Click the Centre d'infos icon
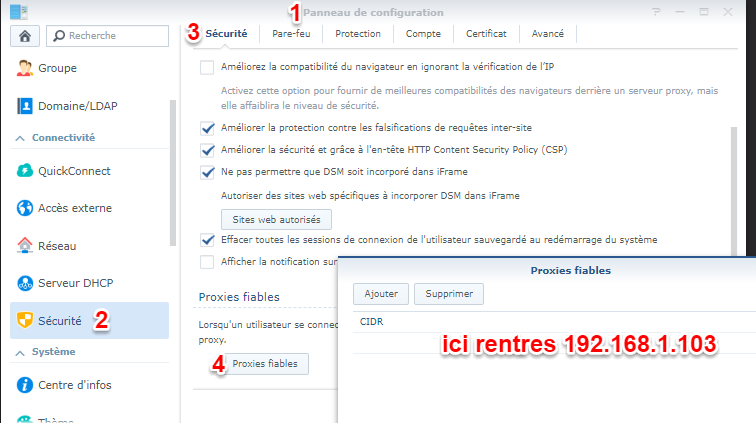Viewport: 756px width, 423px height. tap(25, 385)
